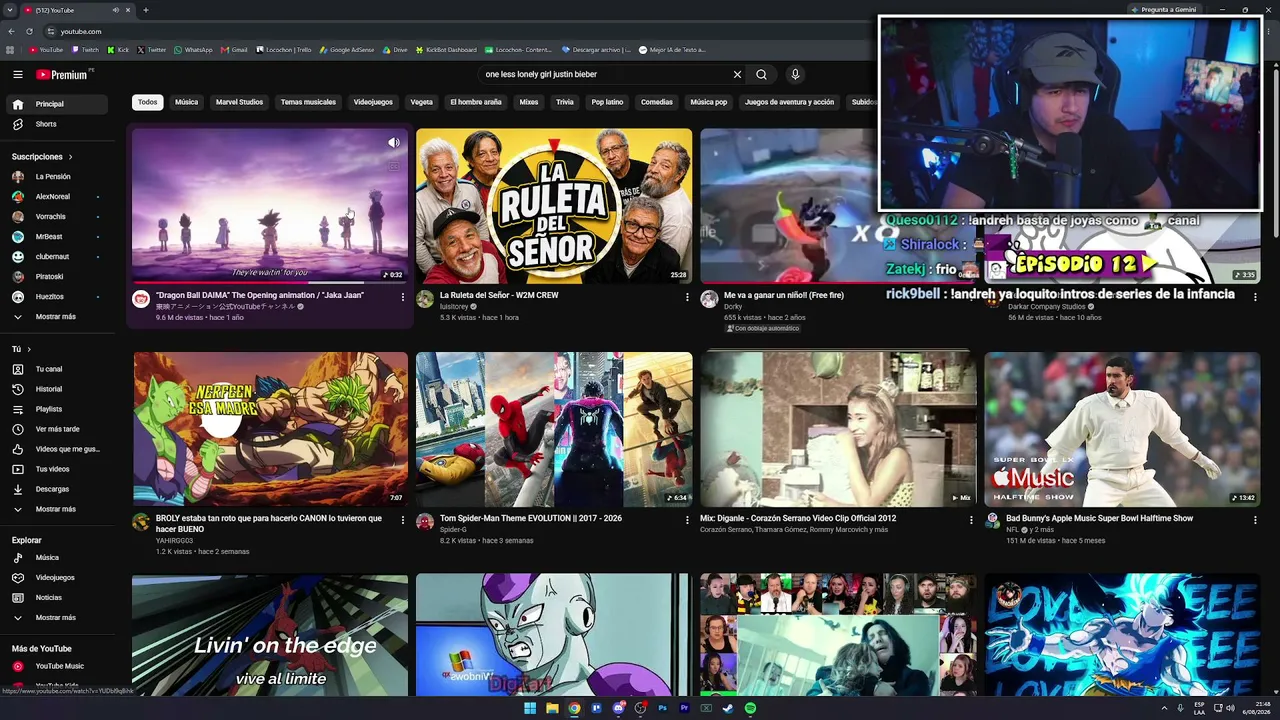Viewport: 1280px width, 720px height.
Task: Select the Todos filter chip
Action: [x=148, y=102]
